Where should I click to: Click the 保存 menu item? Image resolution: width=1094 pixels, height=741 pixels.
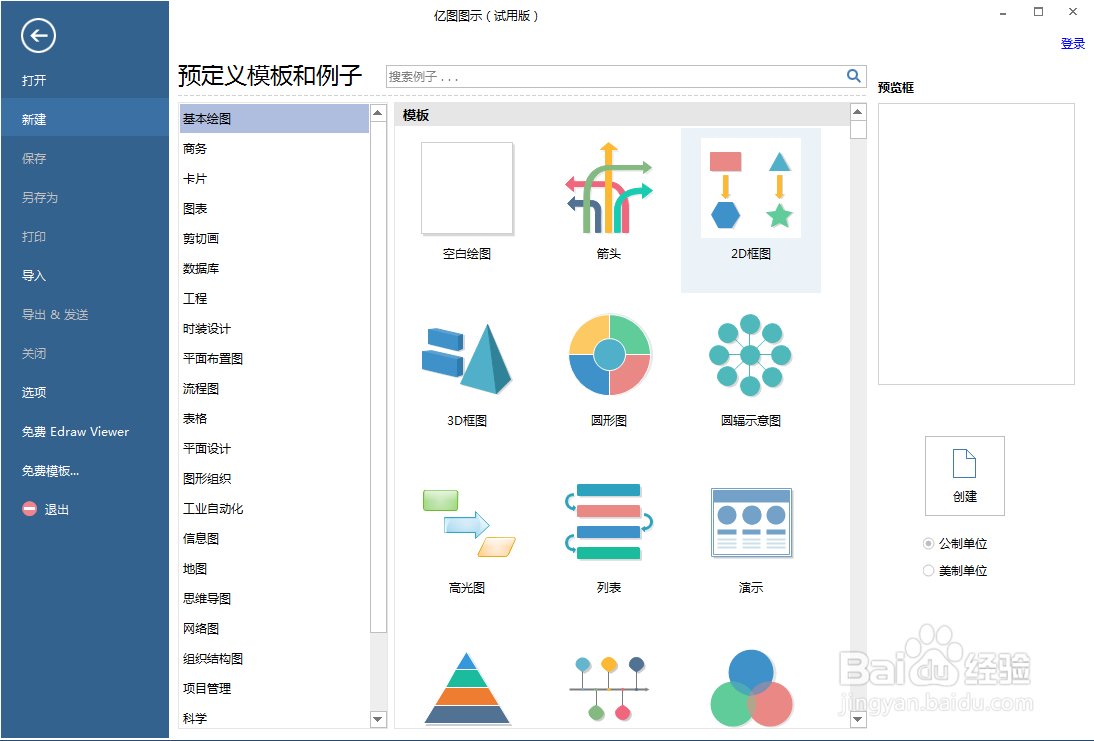point(84,158)
